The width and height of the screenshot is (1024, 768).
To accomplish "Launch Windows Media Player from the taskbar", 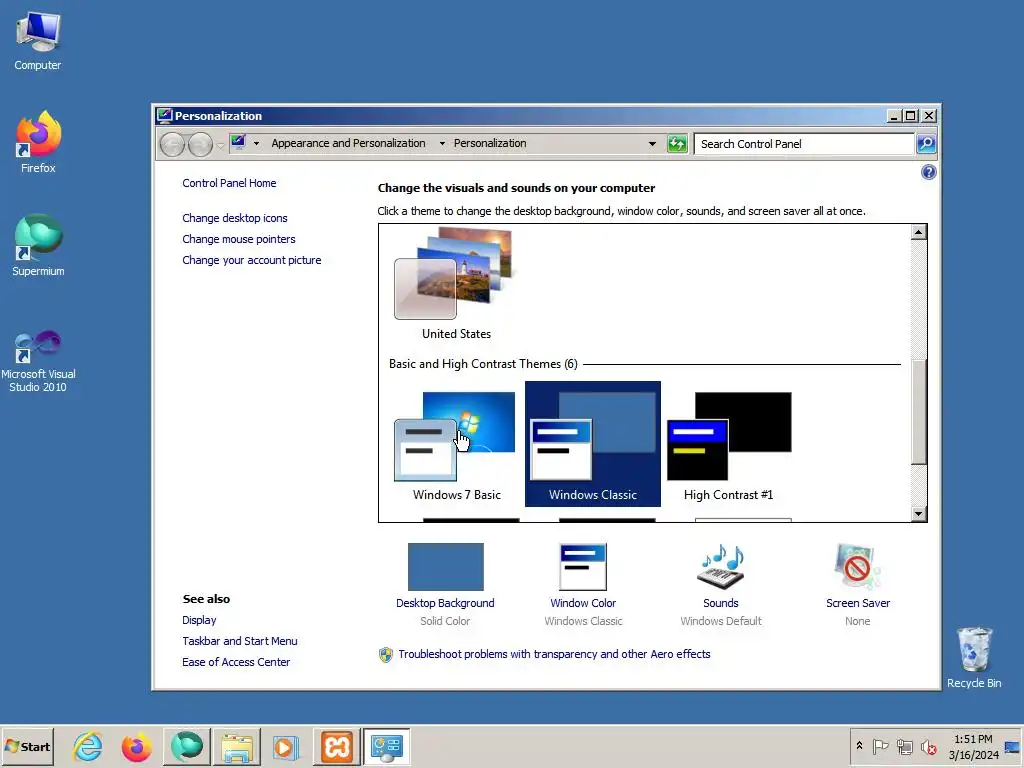I will coord(285,746).
